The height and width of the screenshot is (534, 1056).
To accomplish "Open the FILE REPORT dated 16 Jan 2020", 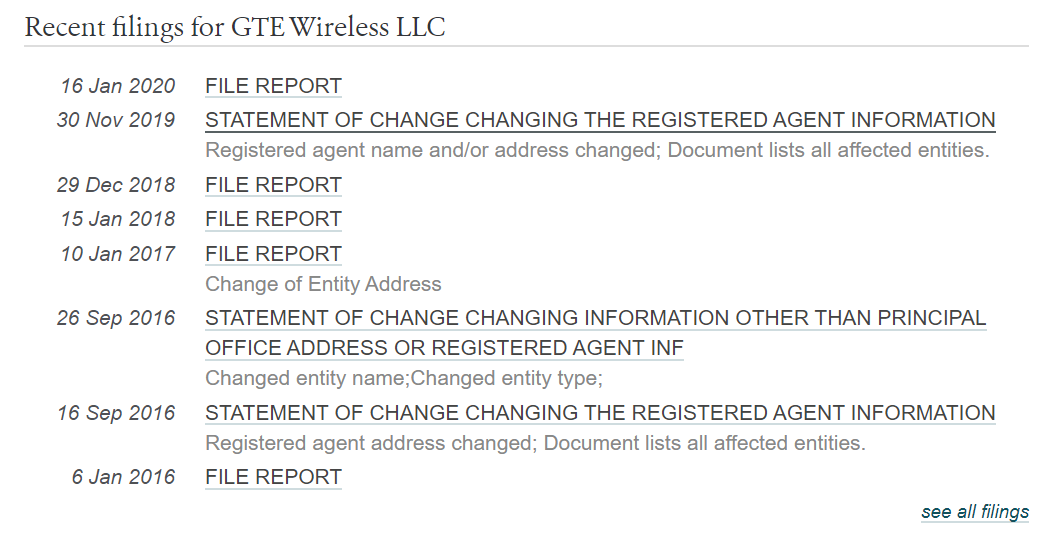I will (x=273, y=86).
